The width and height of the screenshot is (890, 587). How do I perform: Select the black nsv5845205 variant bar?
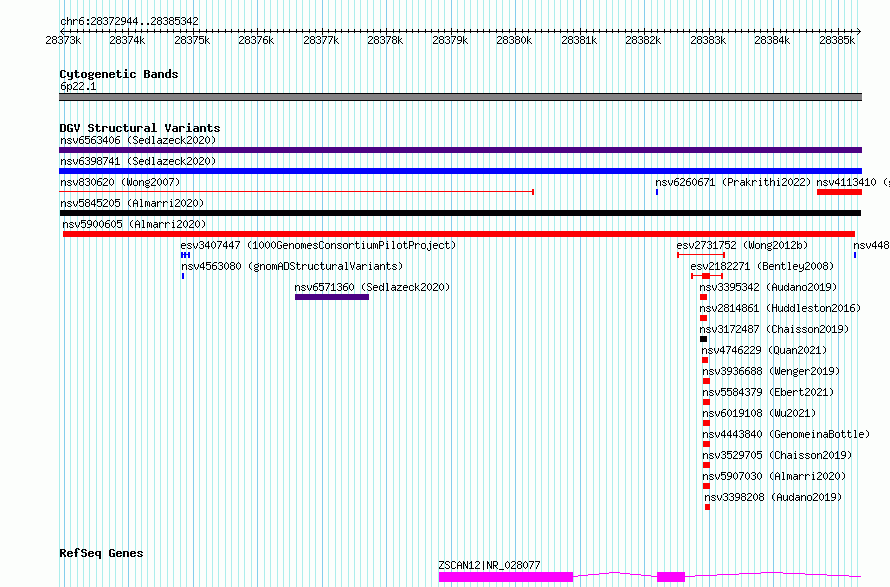click(460, 213)
